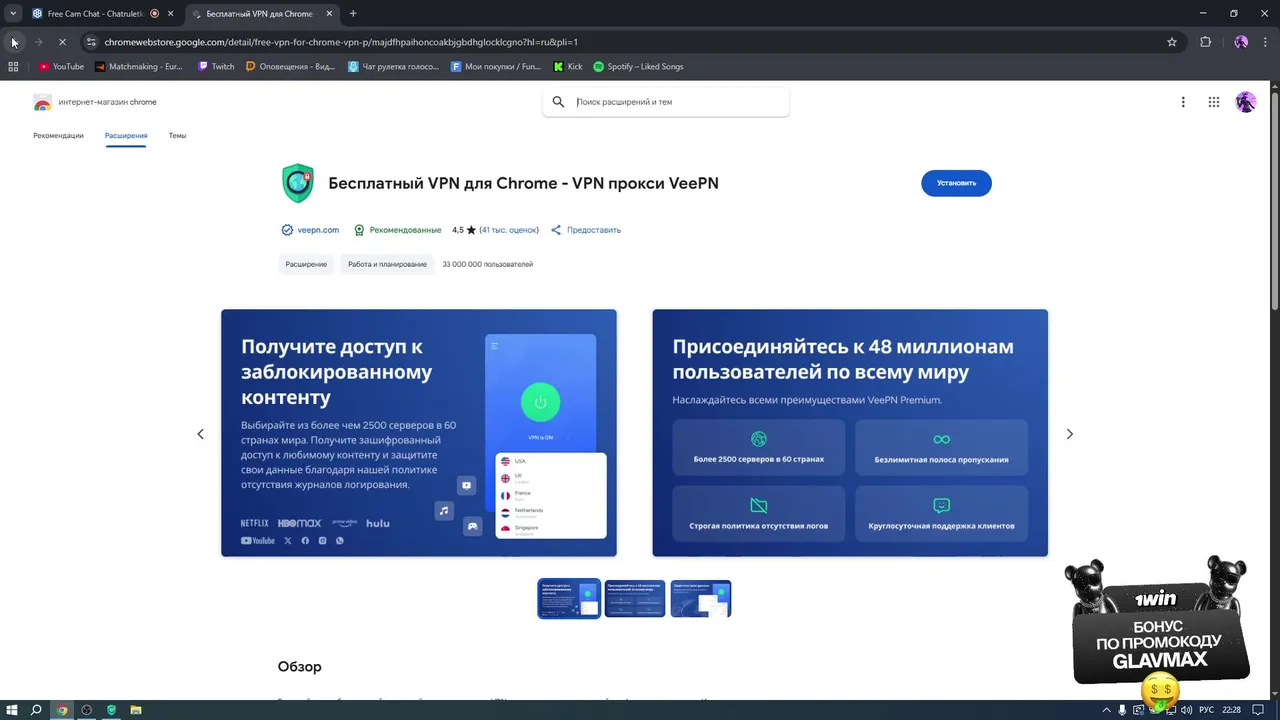Open the Chrome profile avatar in toolbar
1280x720 pixels.
(1241, 42)
